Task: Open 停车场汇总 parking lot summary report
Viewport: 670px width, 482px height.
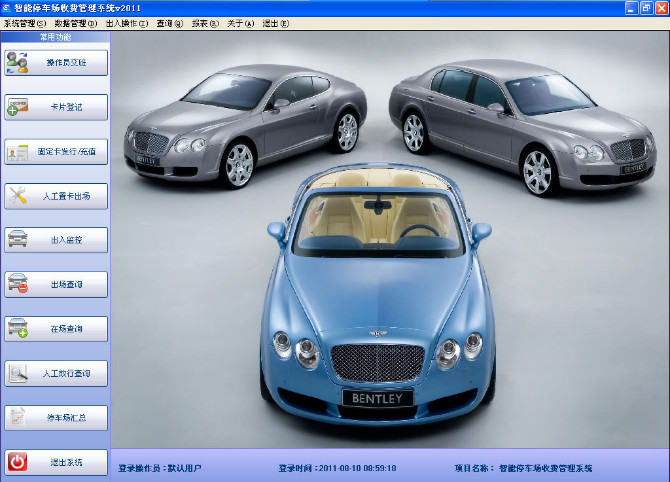Action: (56, 418)
